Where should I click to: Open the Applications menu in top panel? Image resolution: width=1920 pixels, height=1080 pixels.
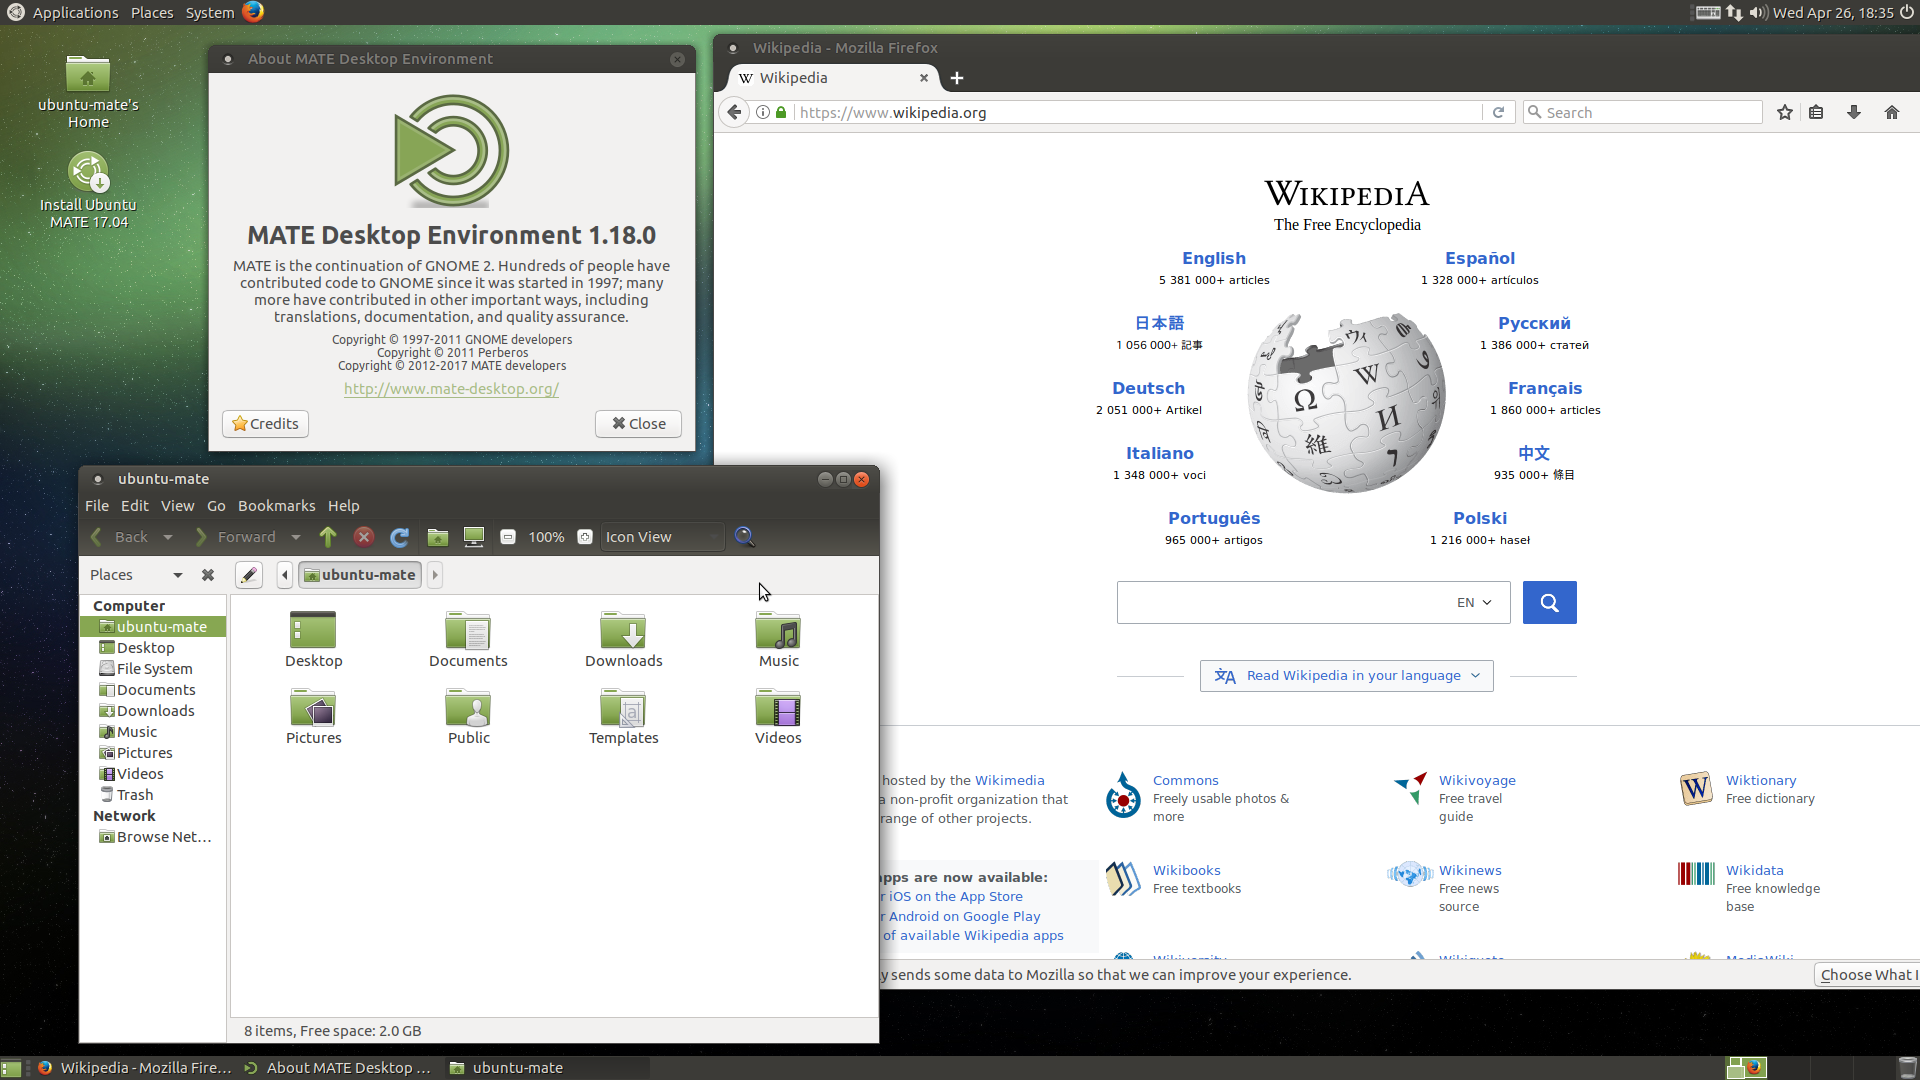(x=74, y=12)
